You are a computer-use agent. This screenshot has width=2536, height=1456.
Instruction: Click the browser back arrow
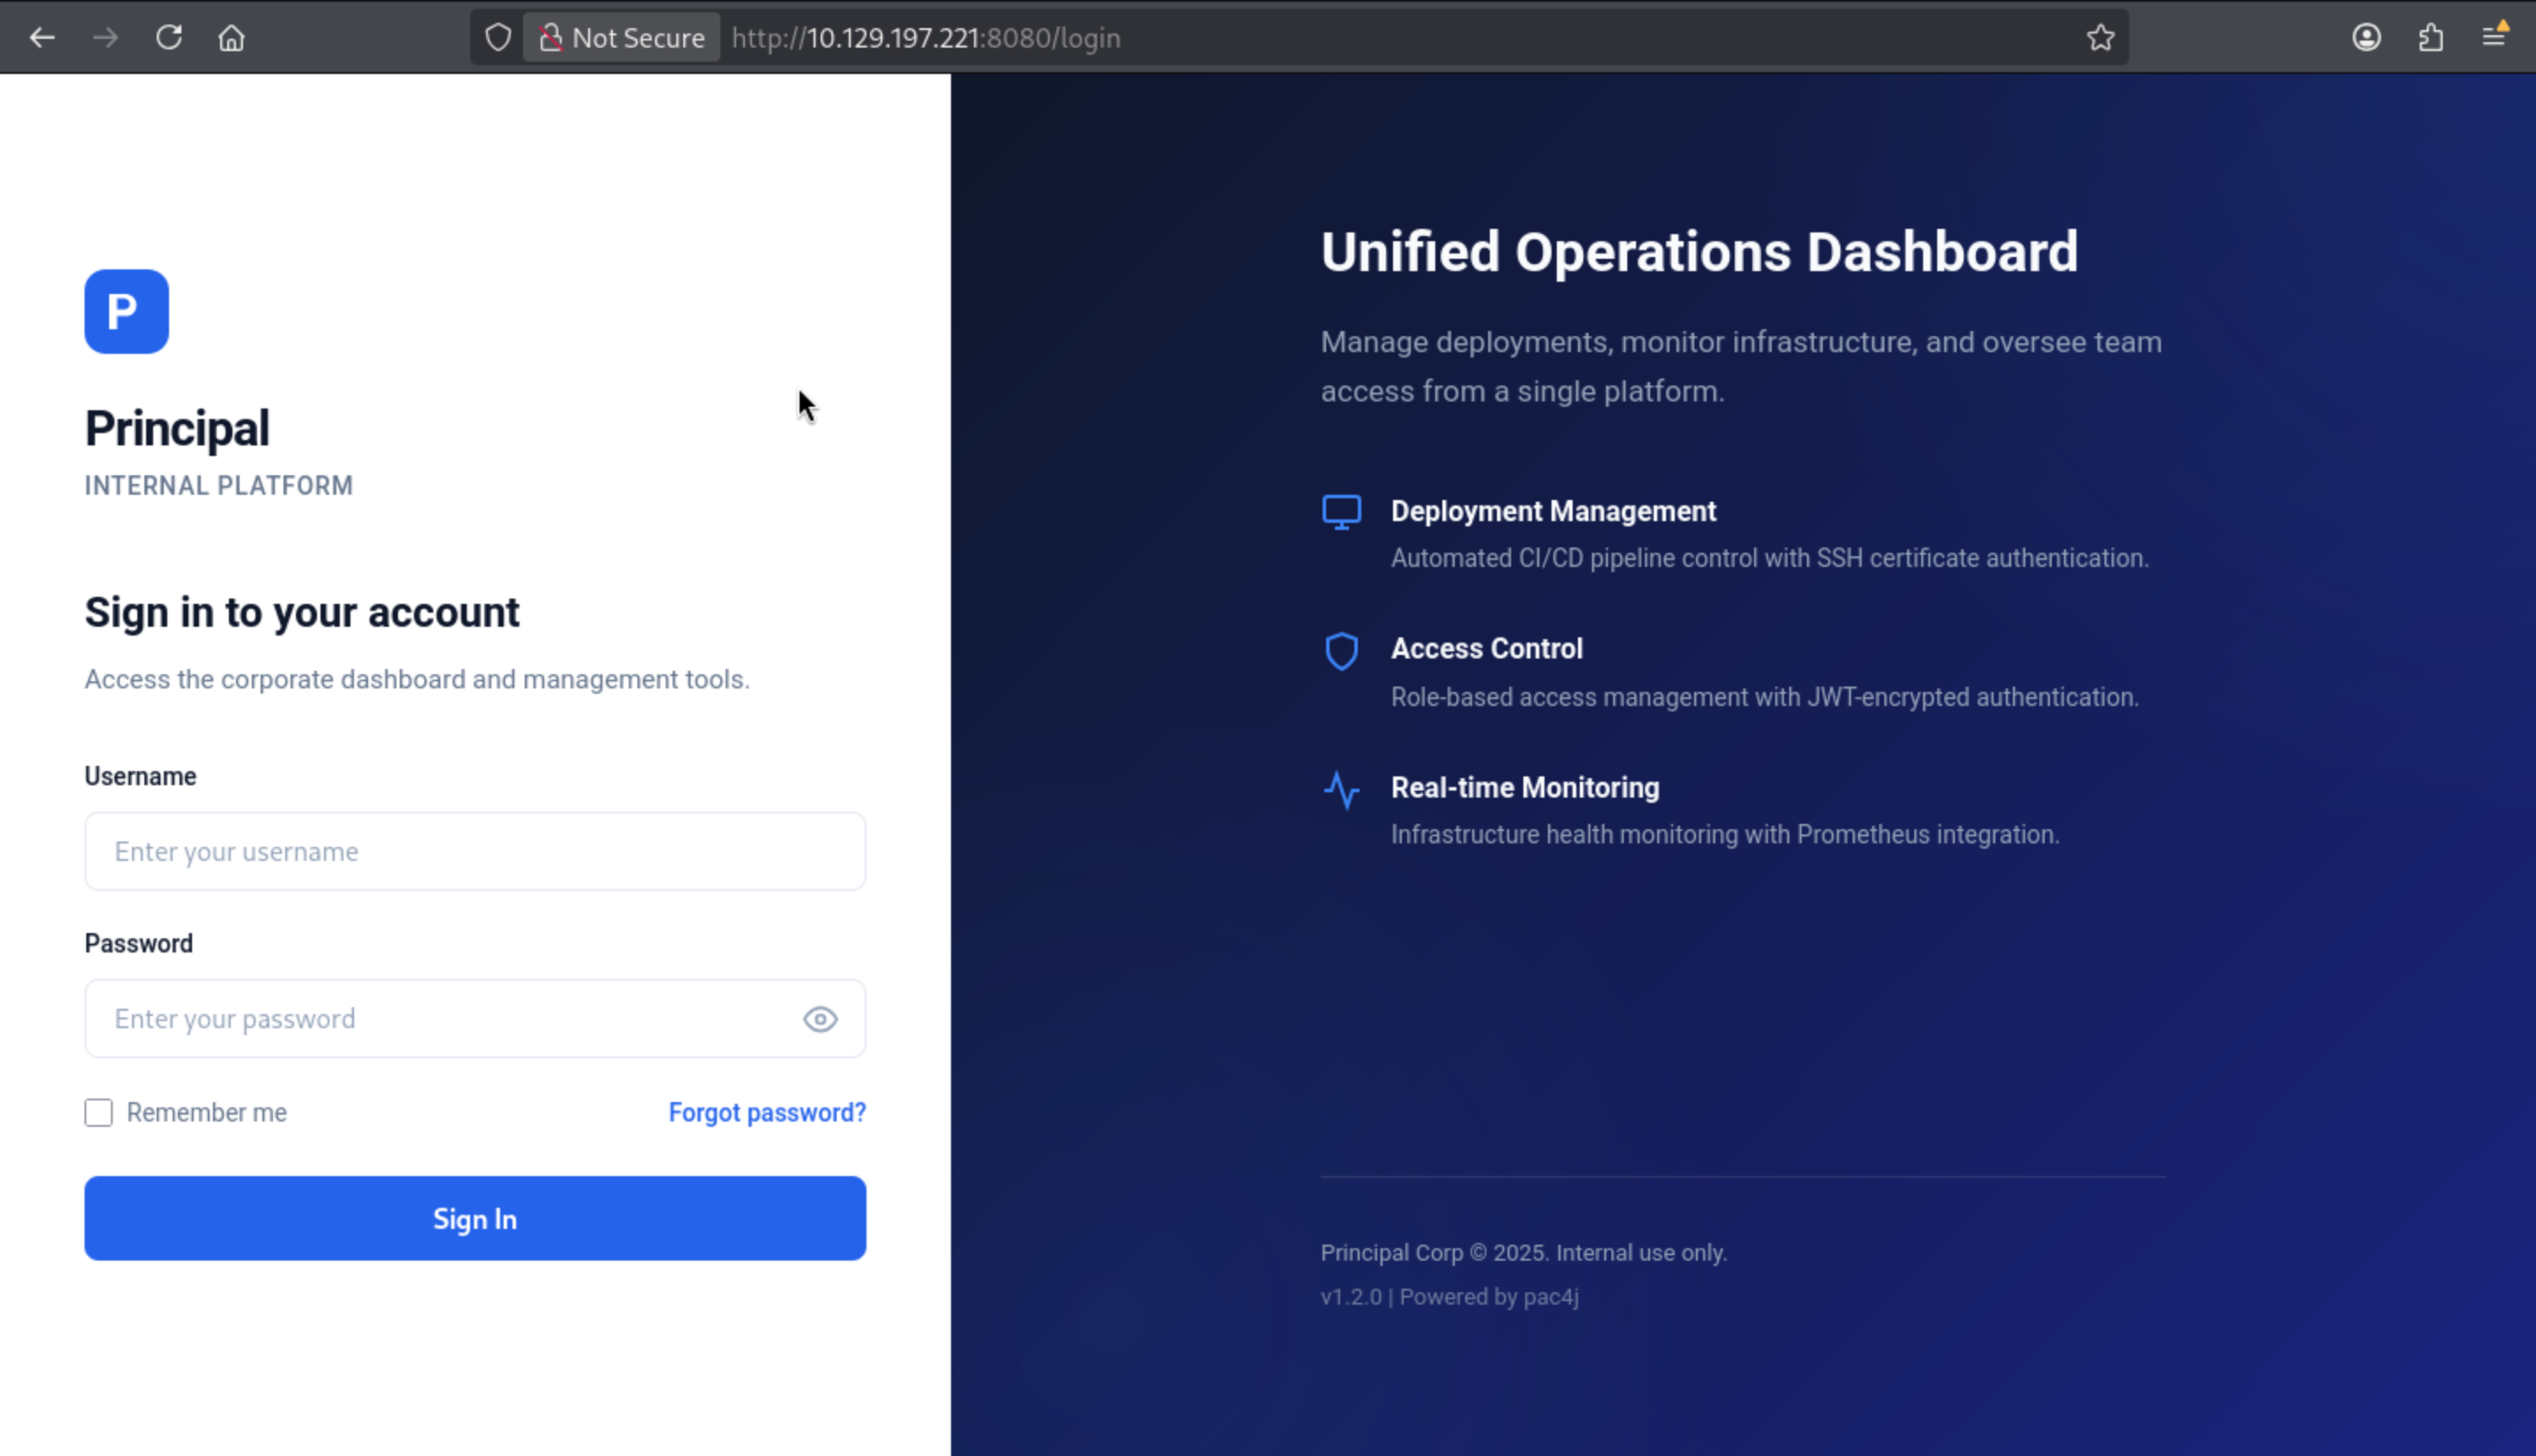click(42, 38)
